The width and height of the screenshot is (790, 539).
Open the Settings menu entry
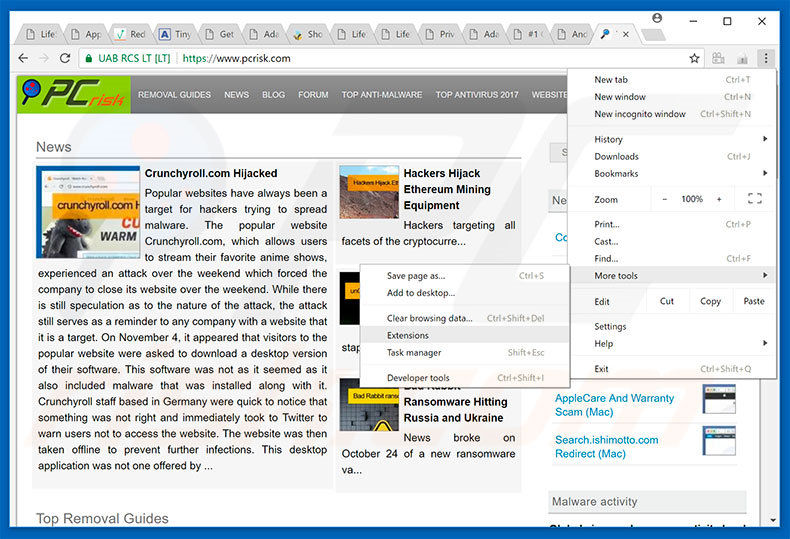click(610, 326)
